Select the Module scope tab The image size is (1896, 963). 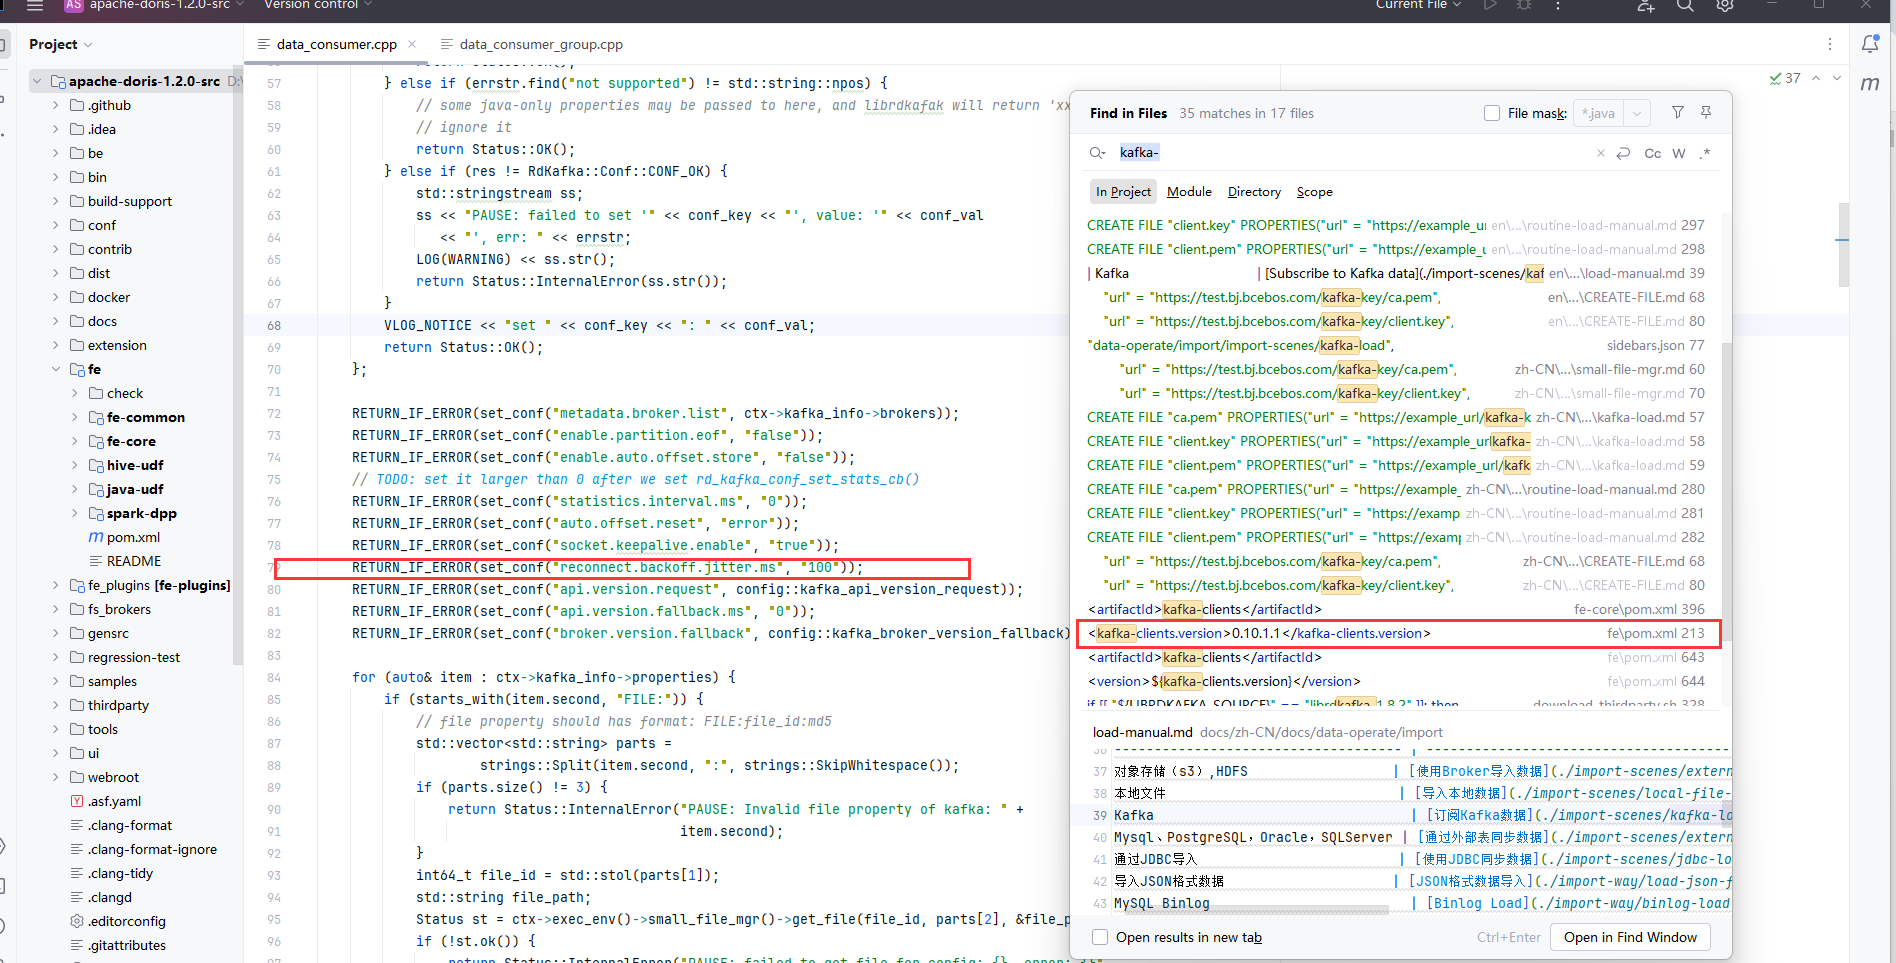[1189, 192]
